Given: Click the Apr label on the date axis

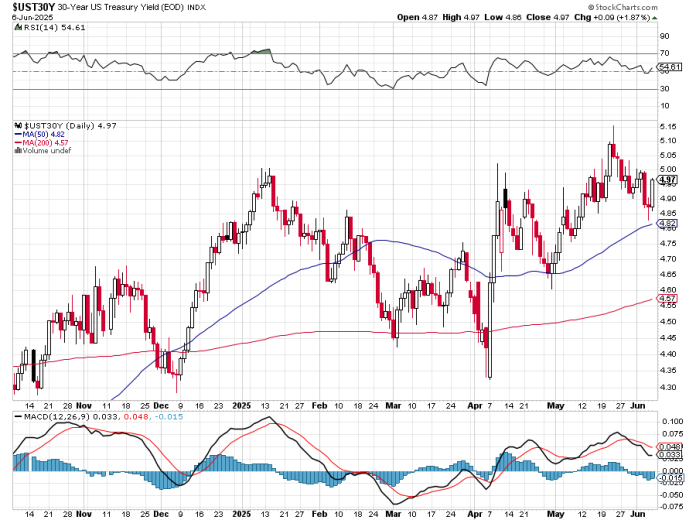Looking at the screenshot, I should pos(476,407).
